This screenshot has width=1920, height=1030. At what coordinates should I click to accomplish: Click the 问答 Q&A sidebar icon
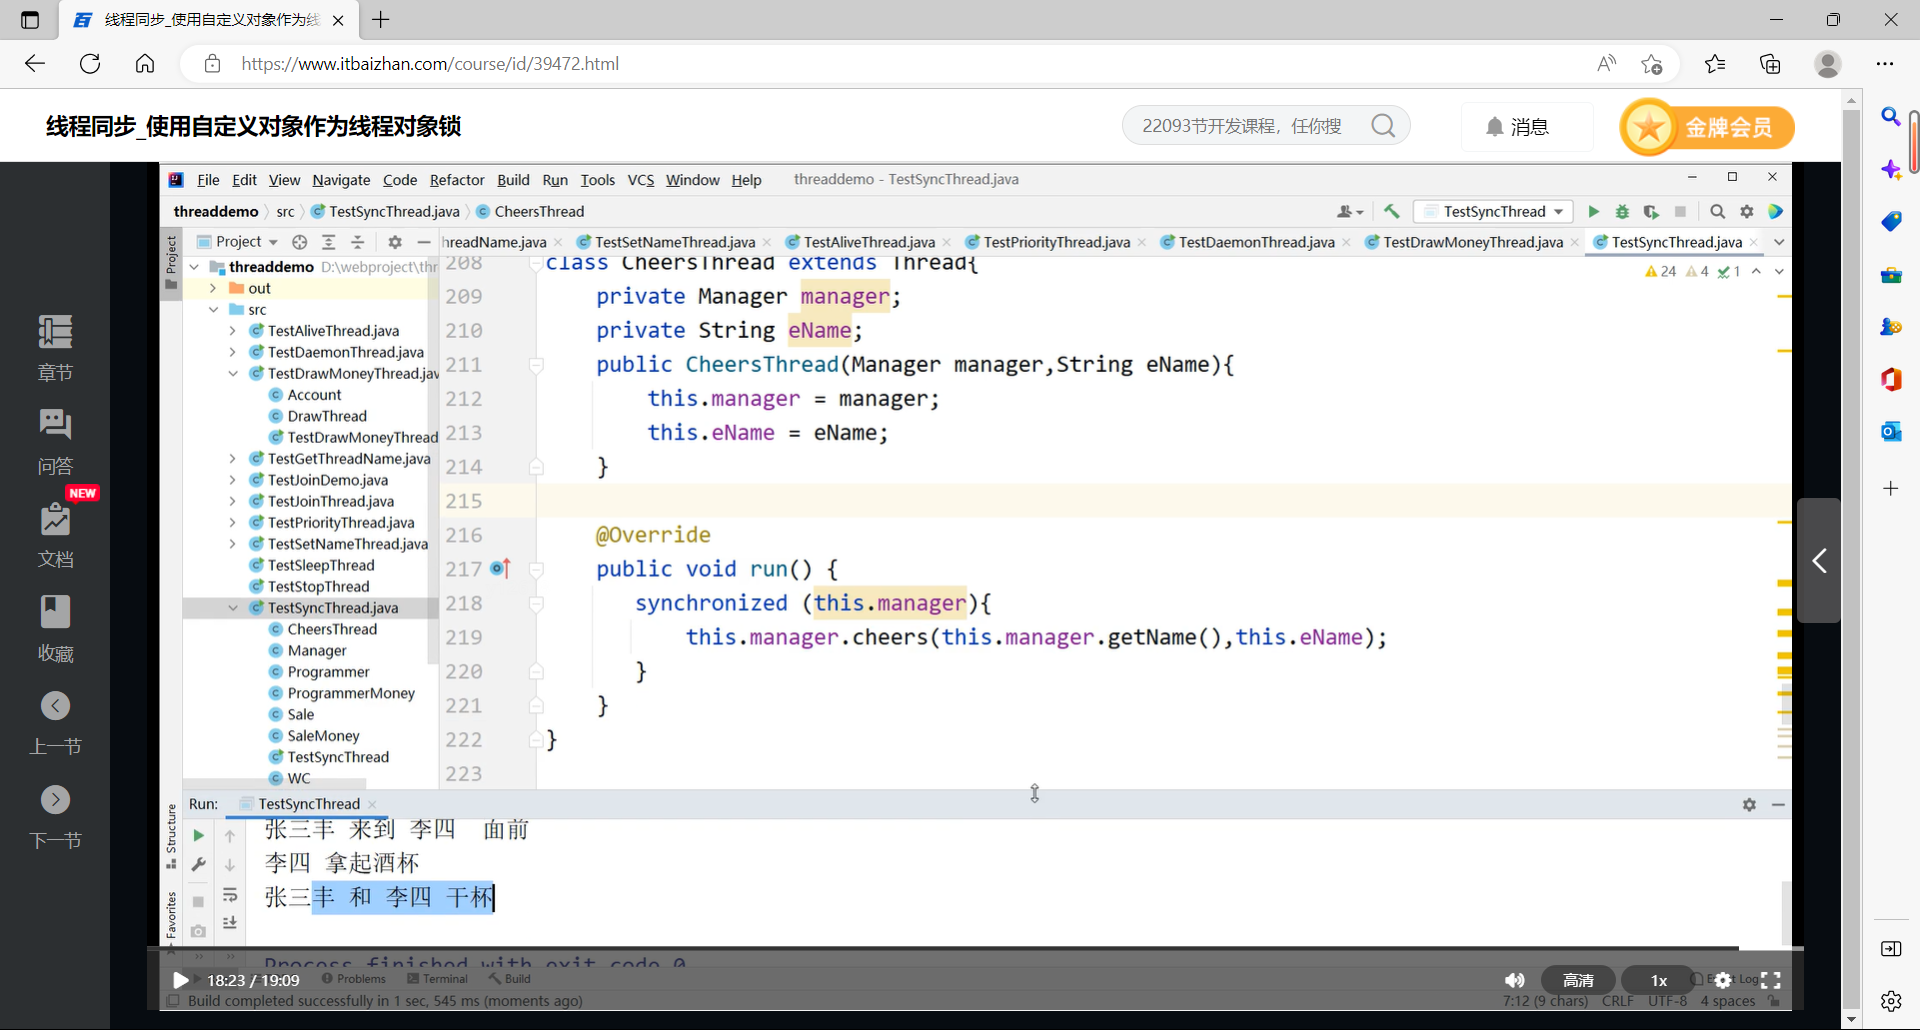pos(55,442)
